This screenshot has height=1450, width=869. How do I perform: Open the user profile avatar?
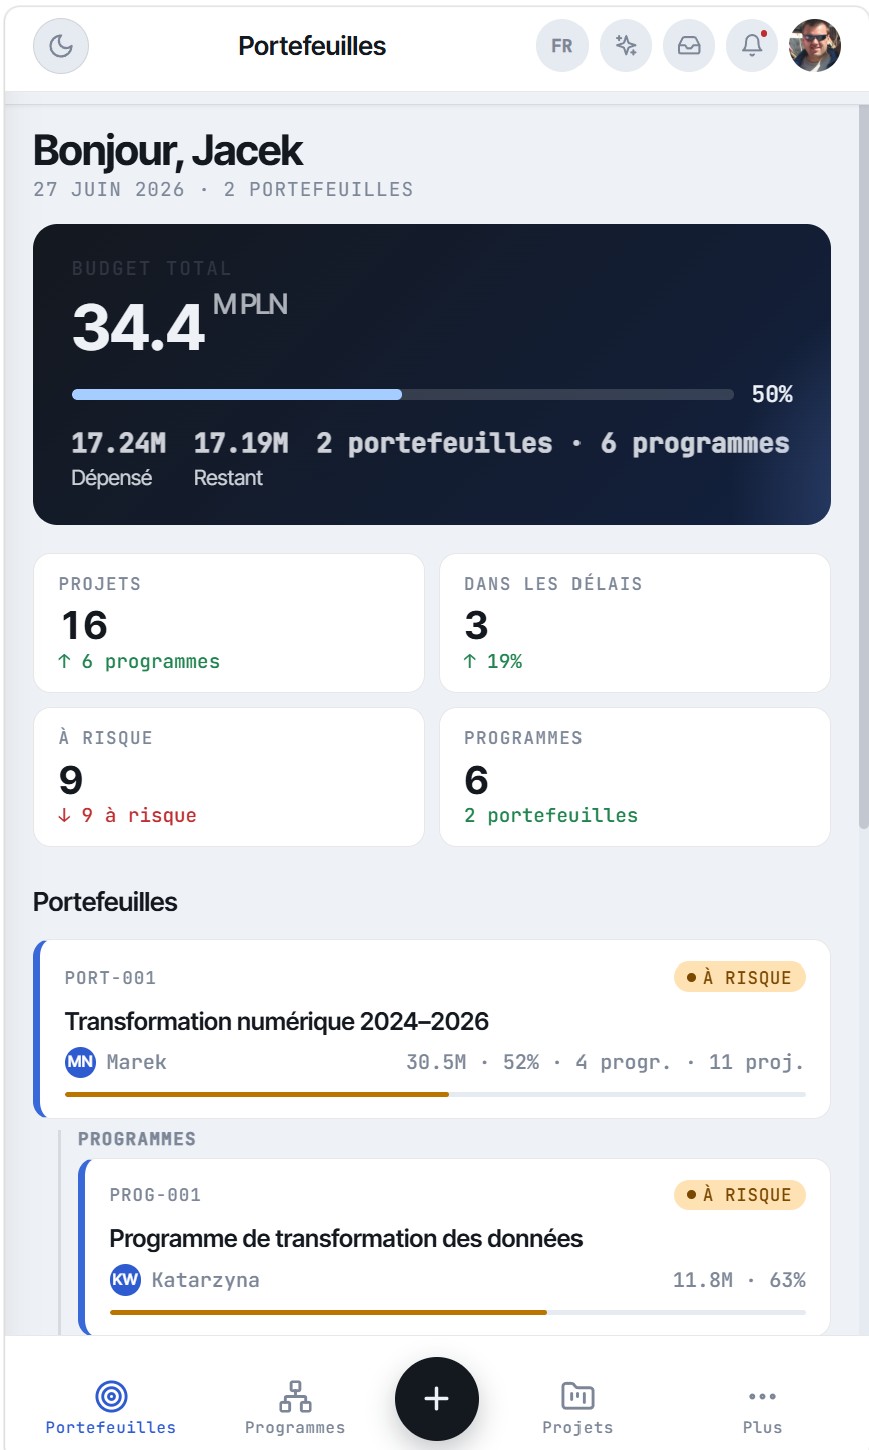[815, 46]
